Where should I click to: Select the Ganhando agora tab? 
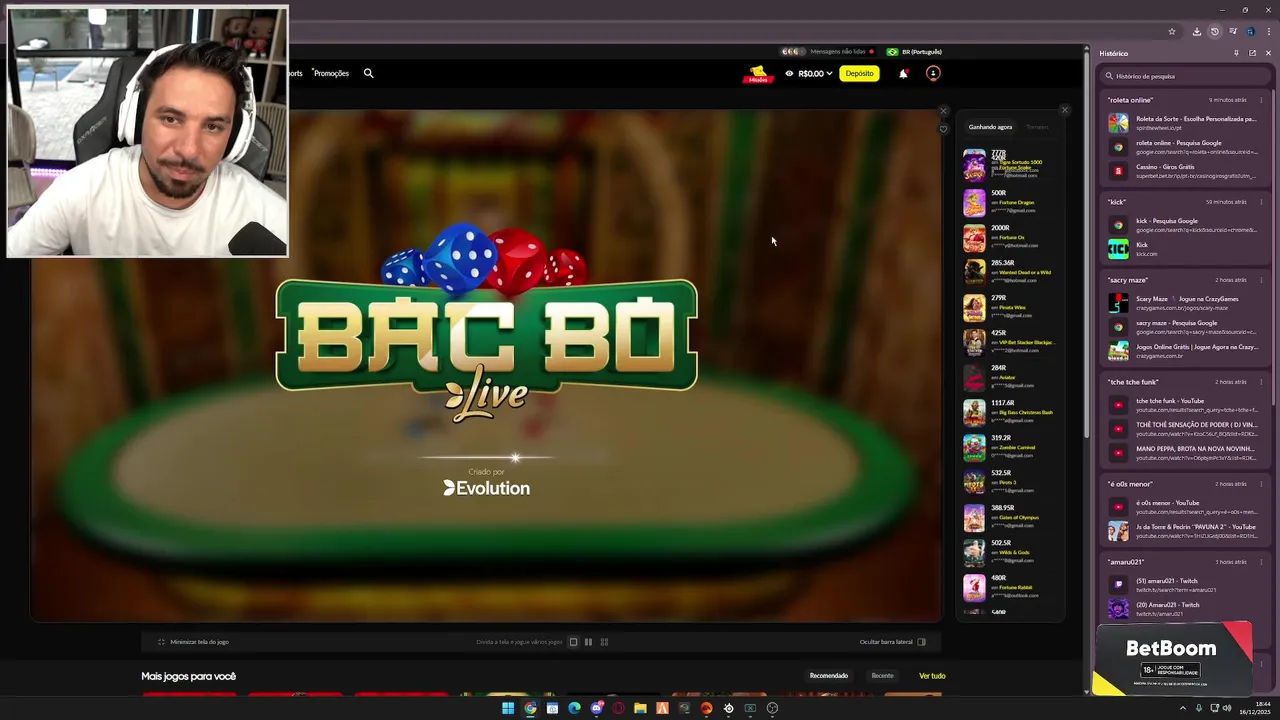coord(990,127)
